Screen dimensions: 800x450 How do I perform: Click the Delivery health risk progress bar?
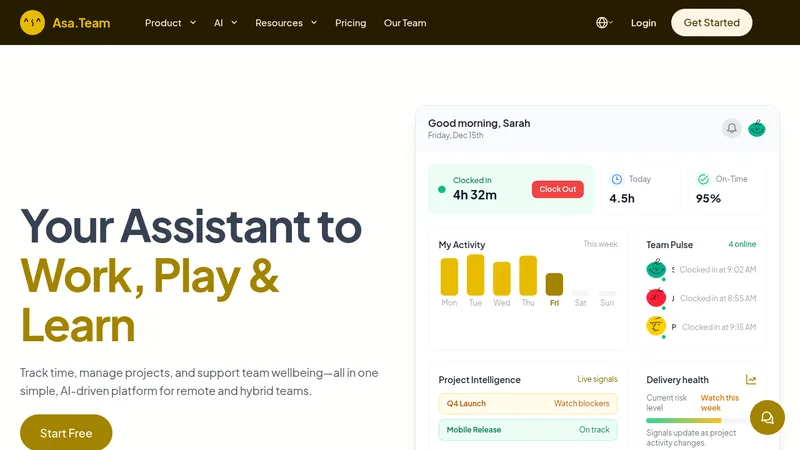pyautogui.click(x=697, y=420)
